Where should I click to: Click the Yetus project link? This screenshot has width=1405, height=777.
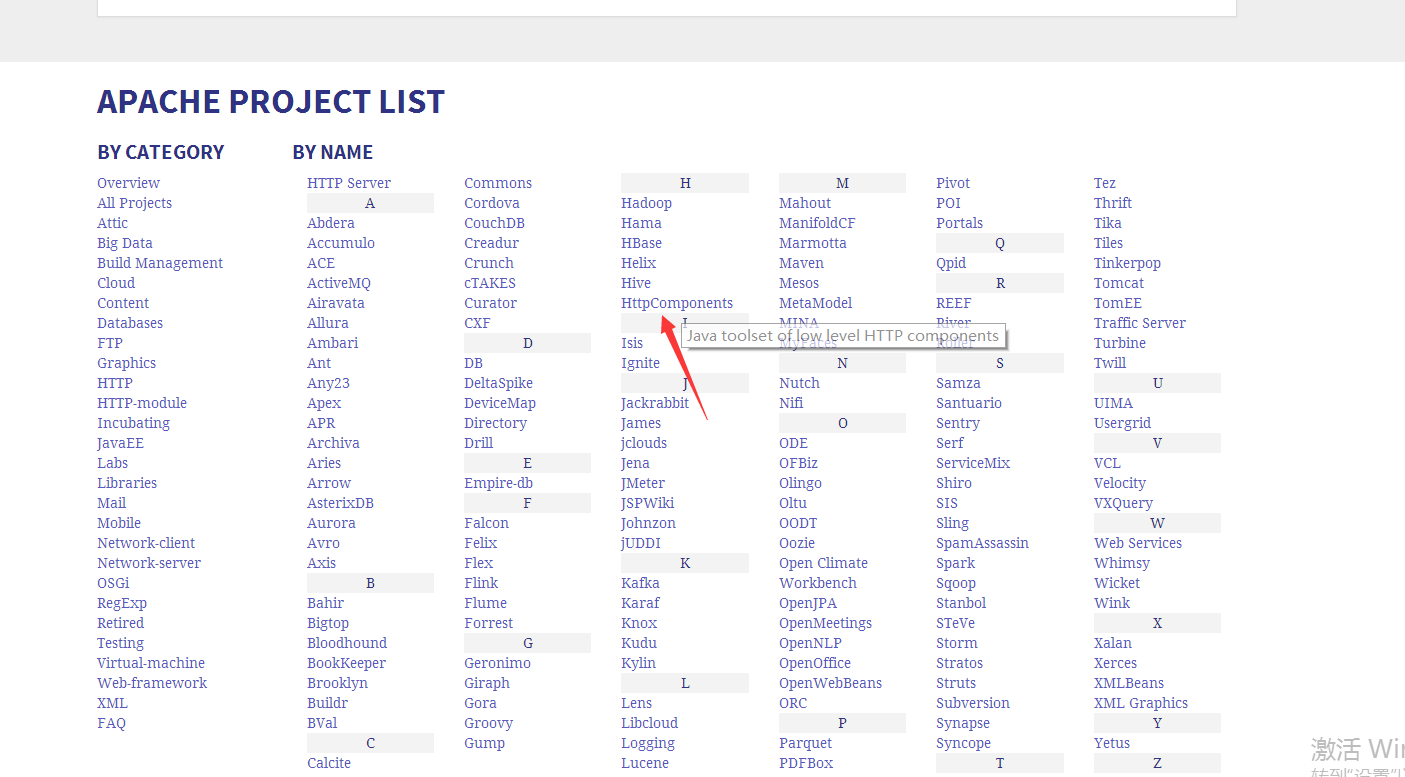1112,743
